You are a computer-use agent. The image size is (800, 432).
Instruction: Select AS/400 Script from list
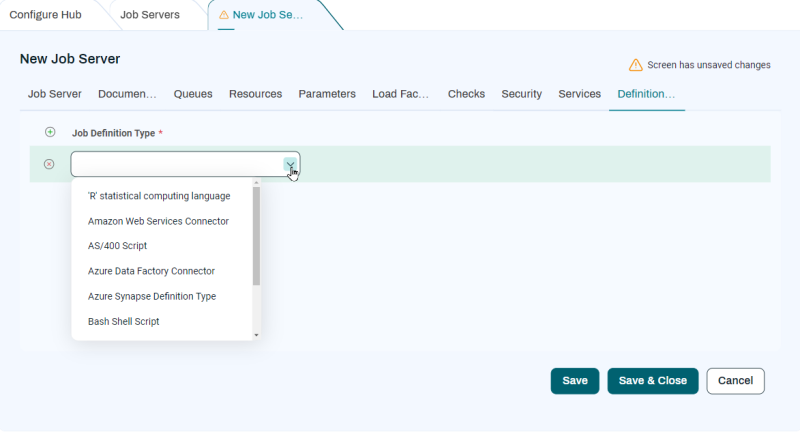[x=118, y=246]
